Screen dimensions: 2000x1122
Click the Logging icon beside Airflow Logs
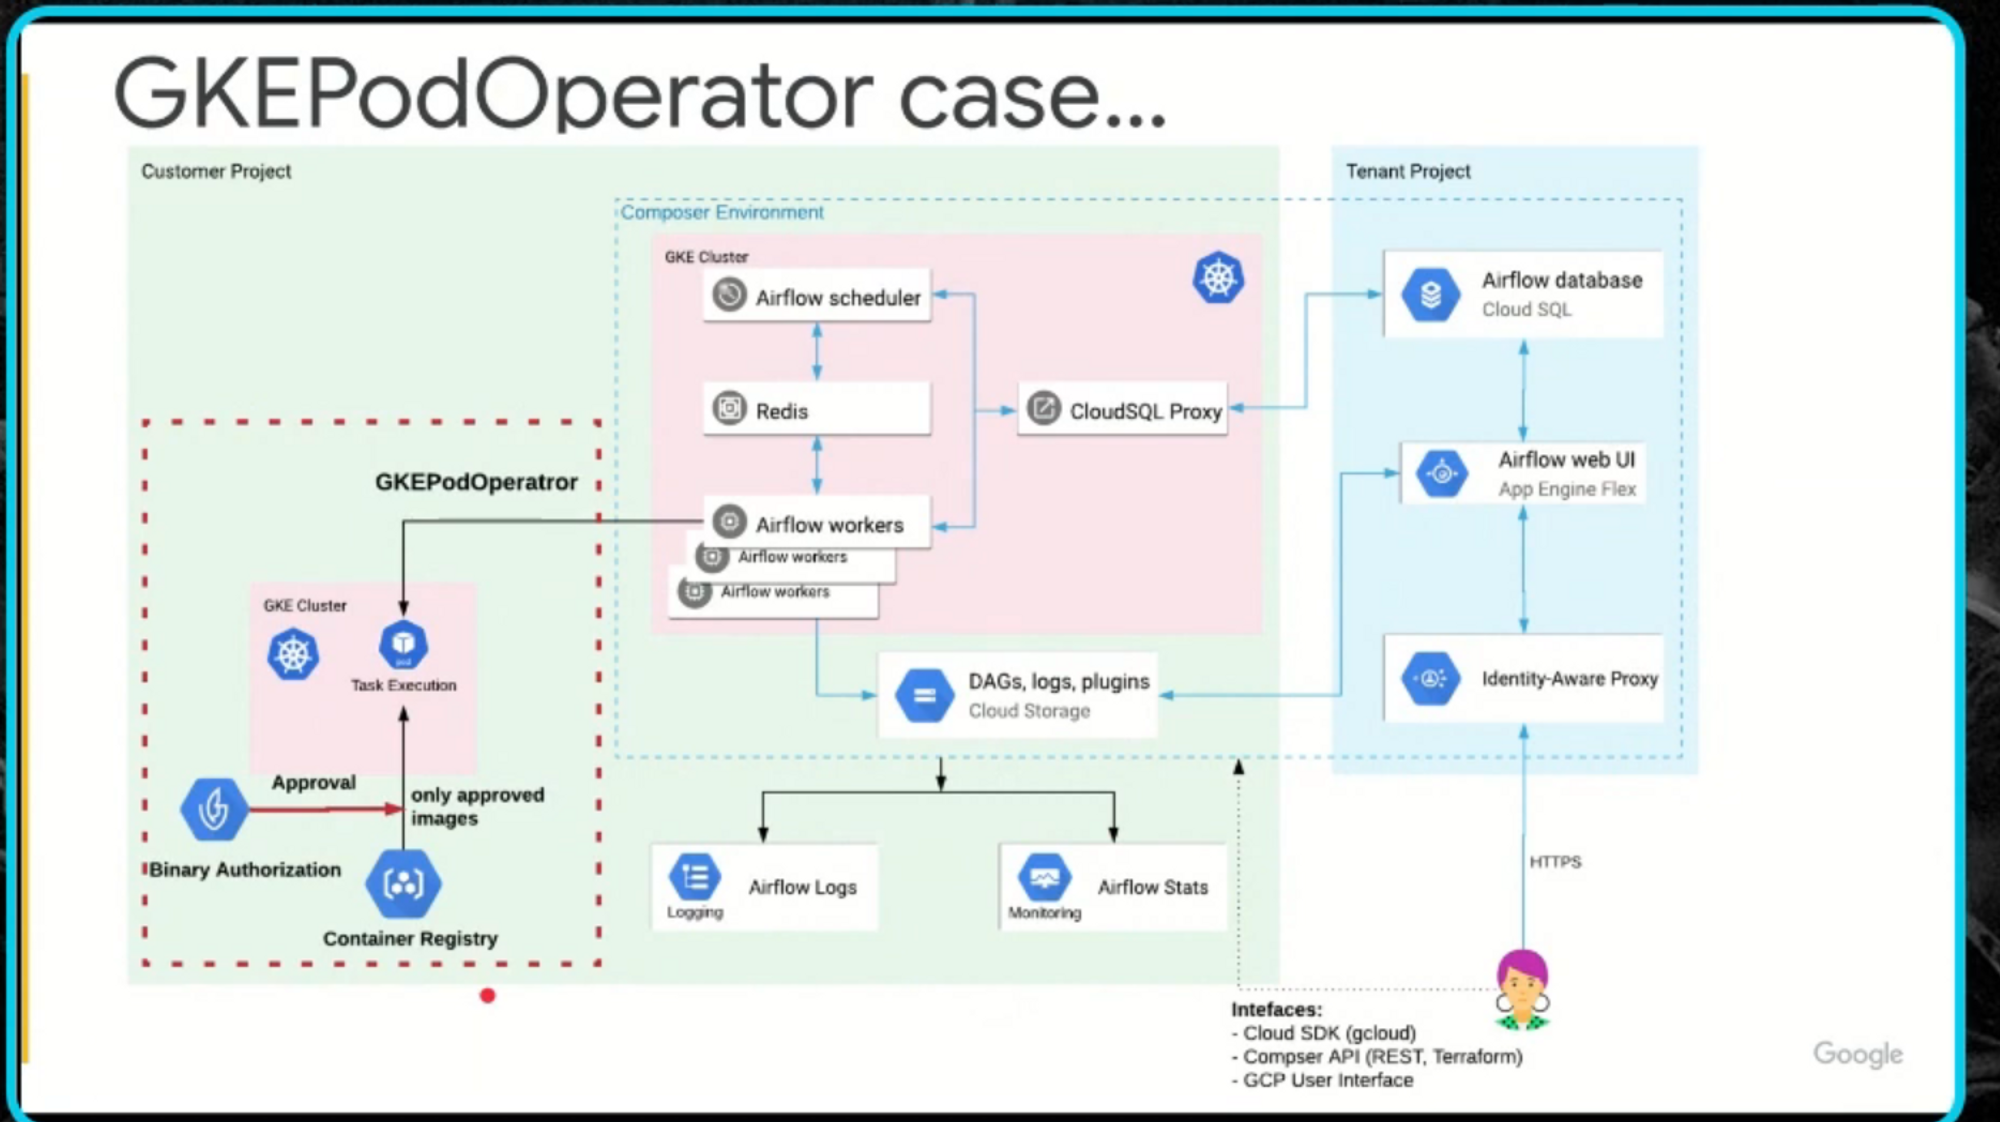(694, 878)
